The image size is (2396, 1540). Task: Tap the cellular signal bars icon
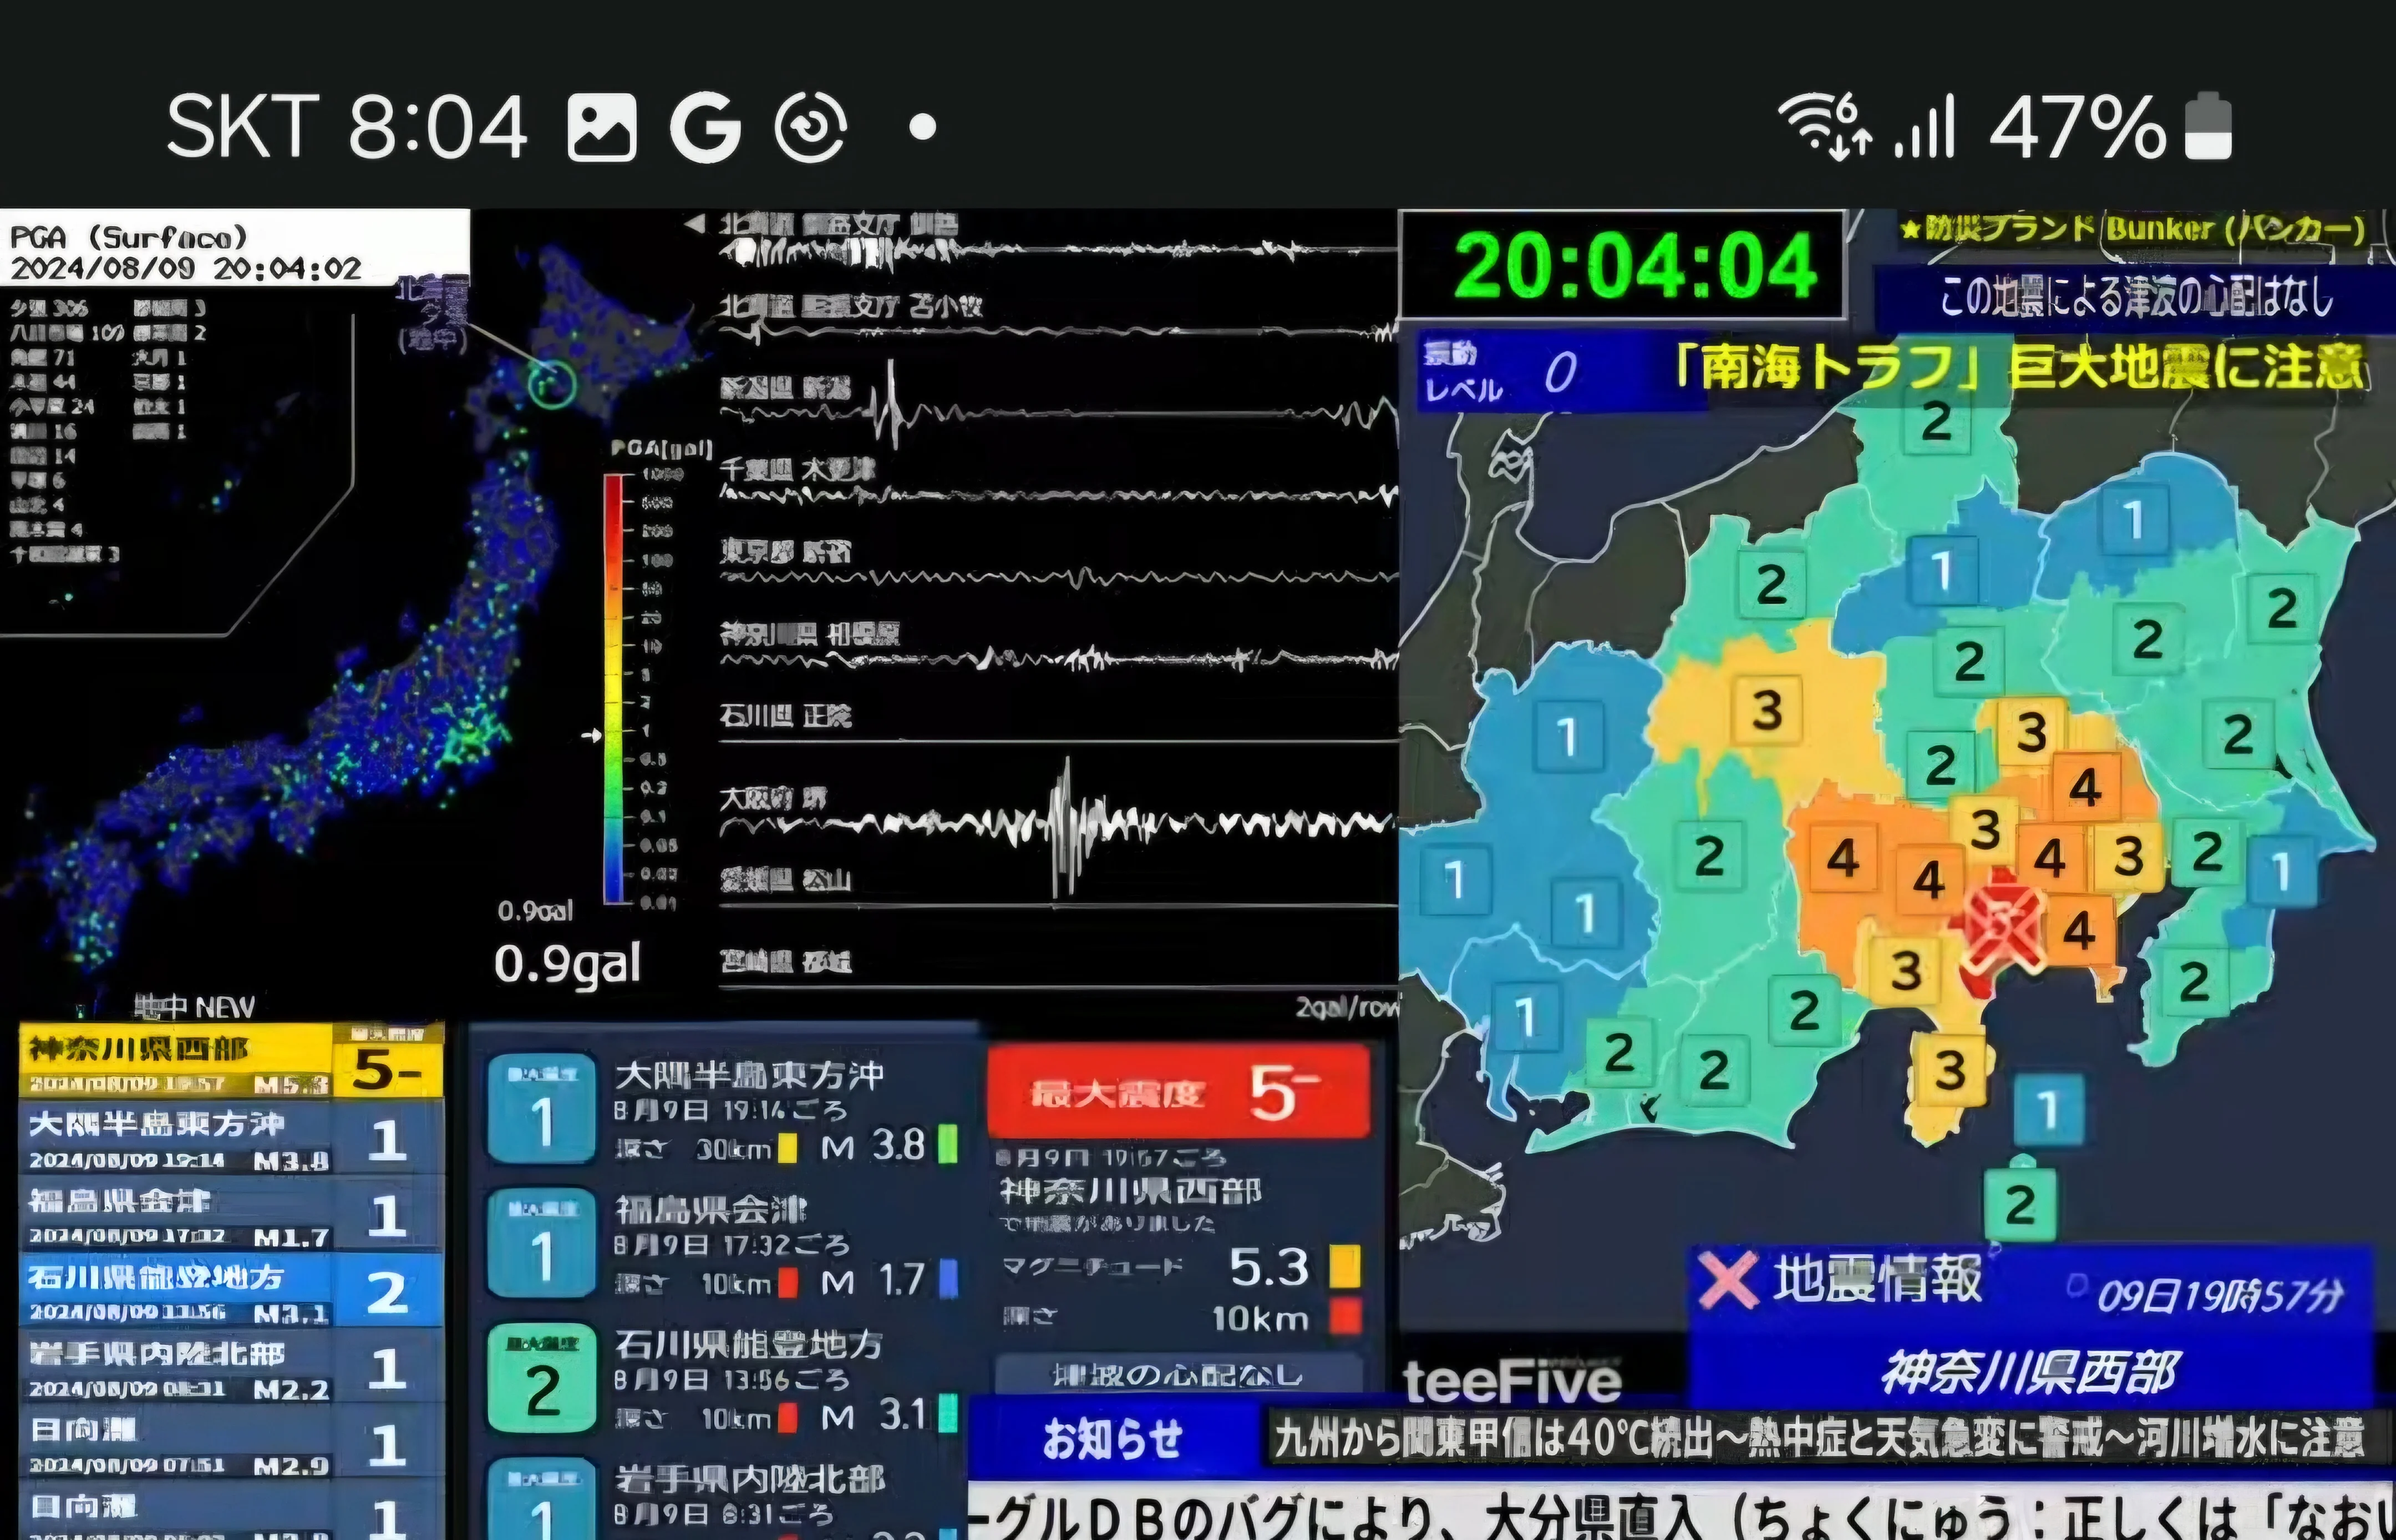(1925, 127)
